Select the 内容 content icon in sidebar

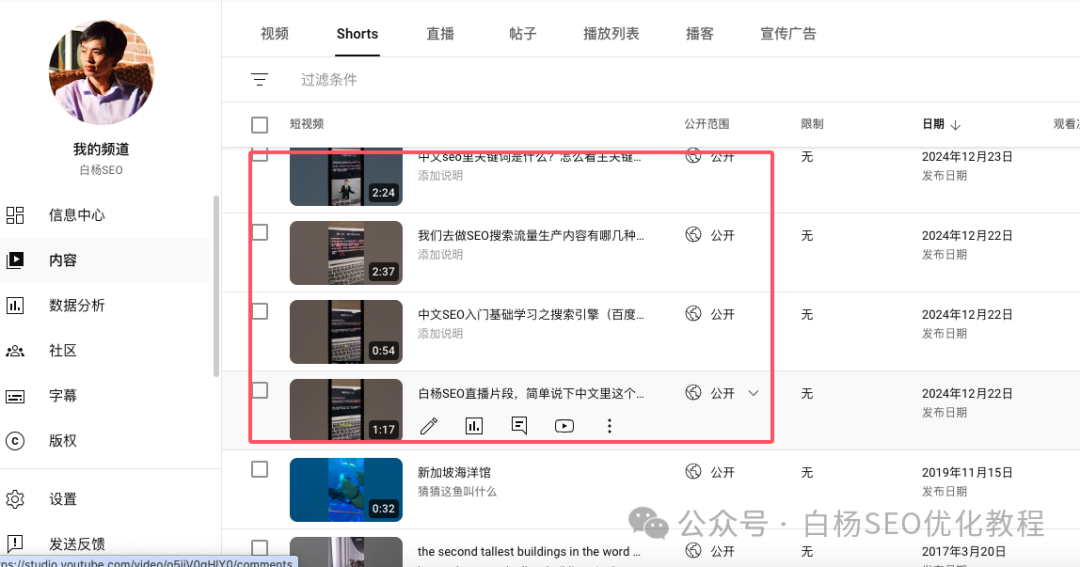point(15,260)
